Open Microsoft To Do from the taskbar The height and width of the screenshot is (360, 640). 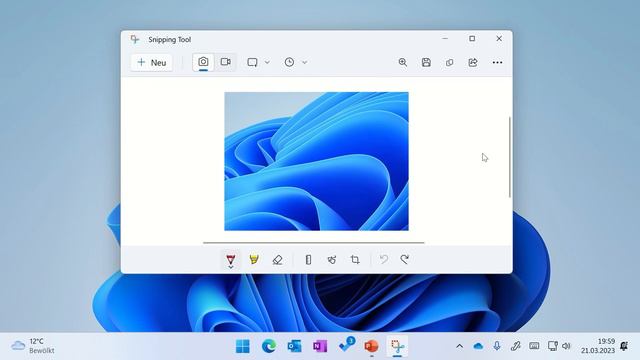tap(347, 345)
